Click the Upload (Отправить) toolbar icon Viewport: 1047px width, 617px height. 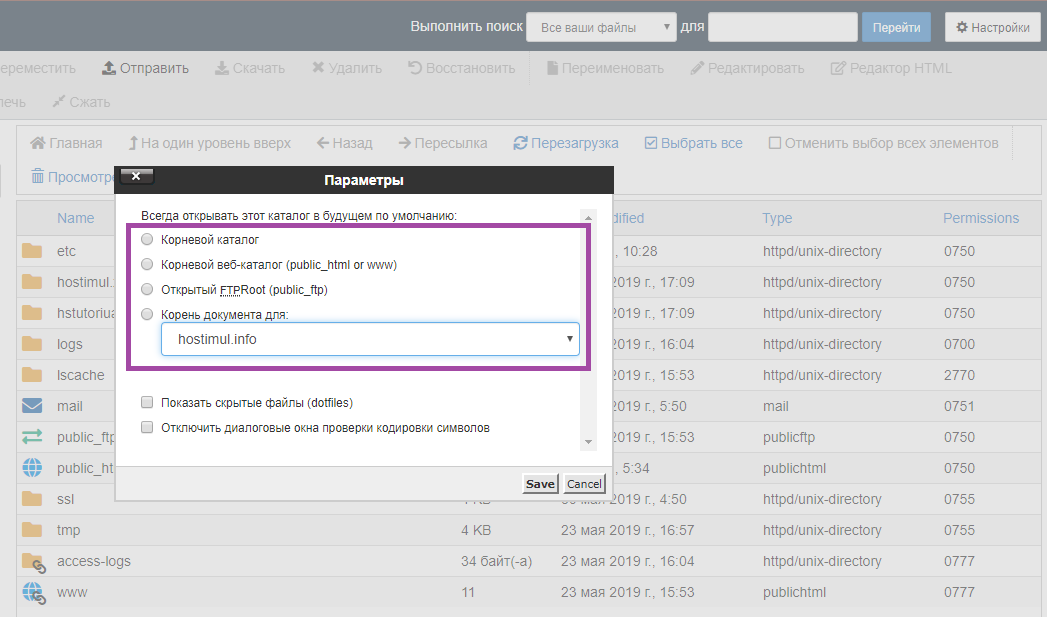[109, 68]
